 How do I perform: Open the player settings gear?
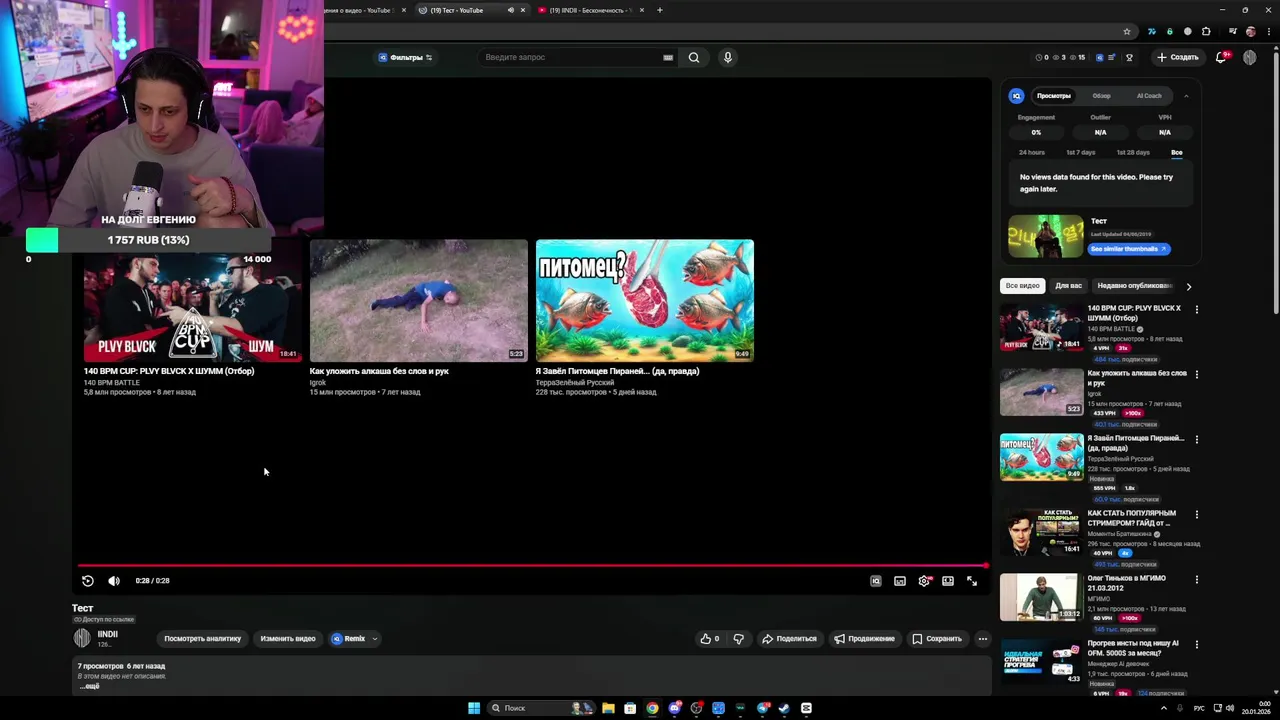coord(924,581)
